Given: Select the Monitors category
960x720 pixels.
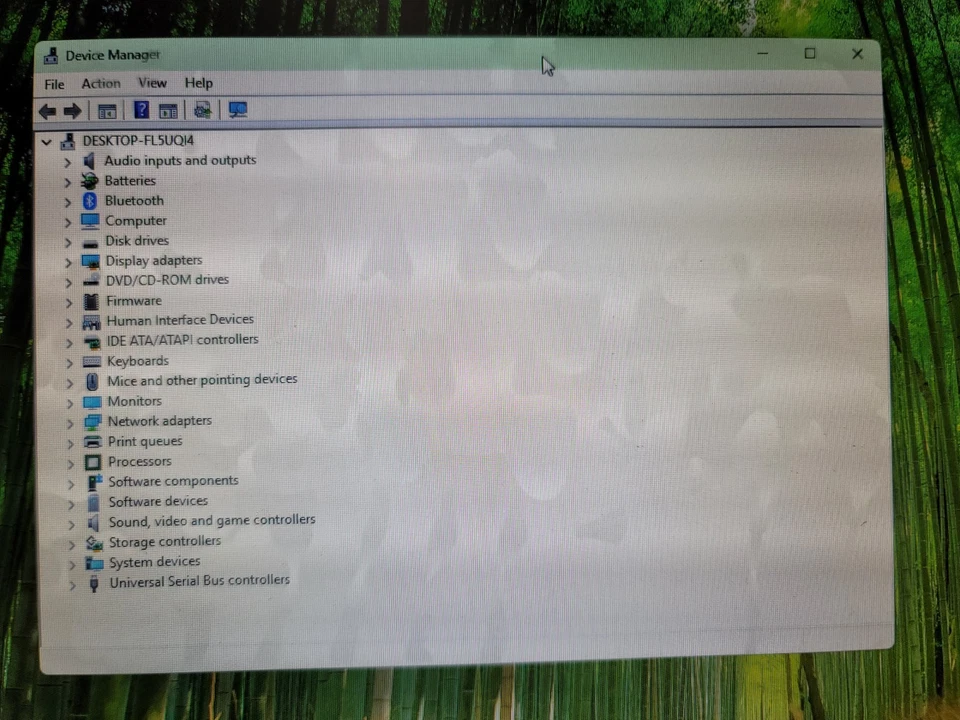Looking at the screenshot, I should 134,401.
